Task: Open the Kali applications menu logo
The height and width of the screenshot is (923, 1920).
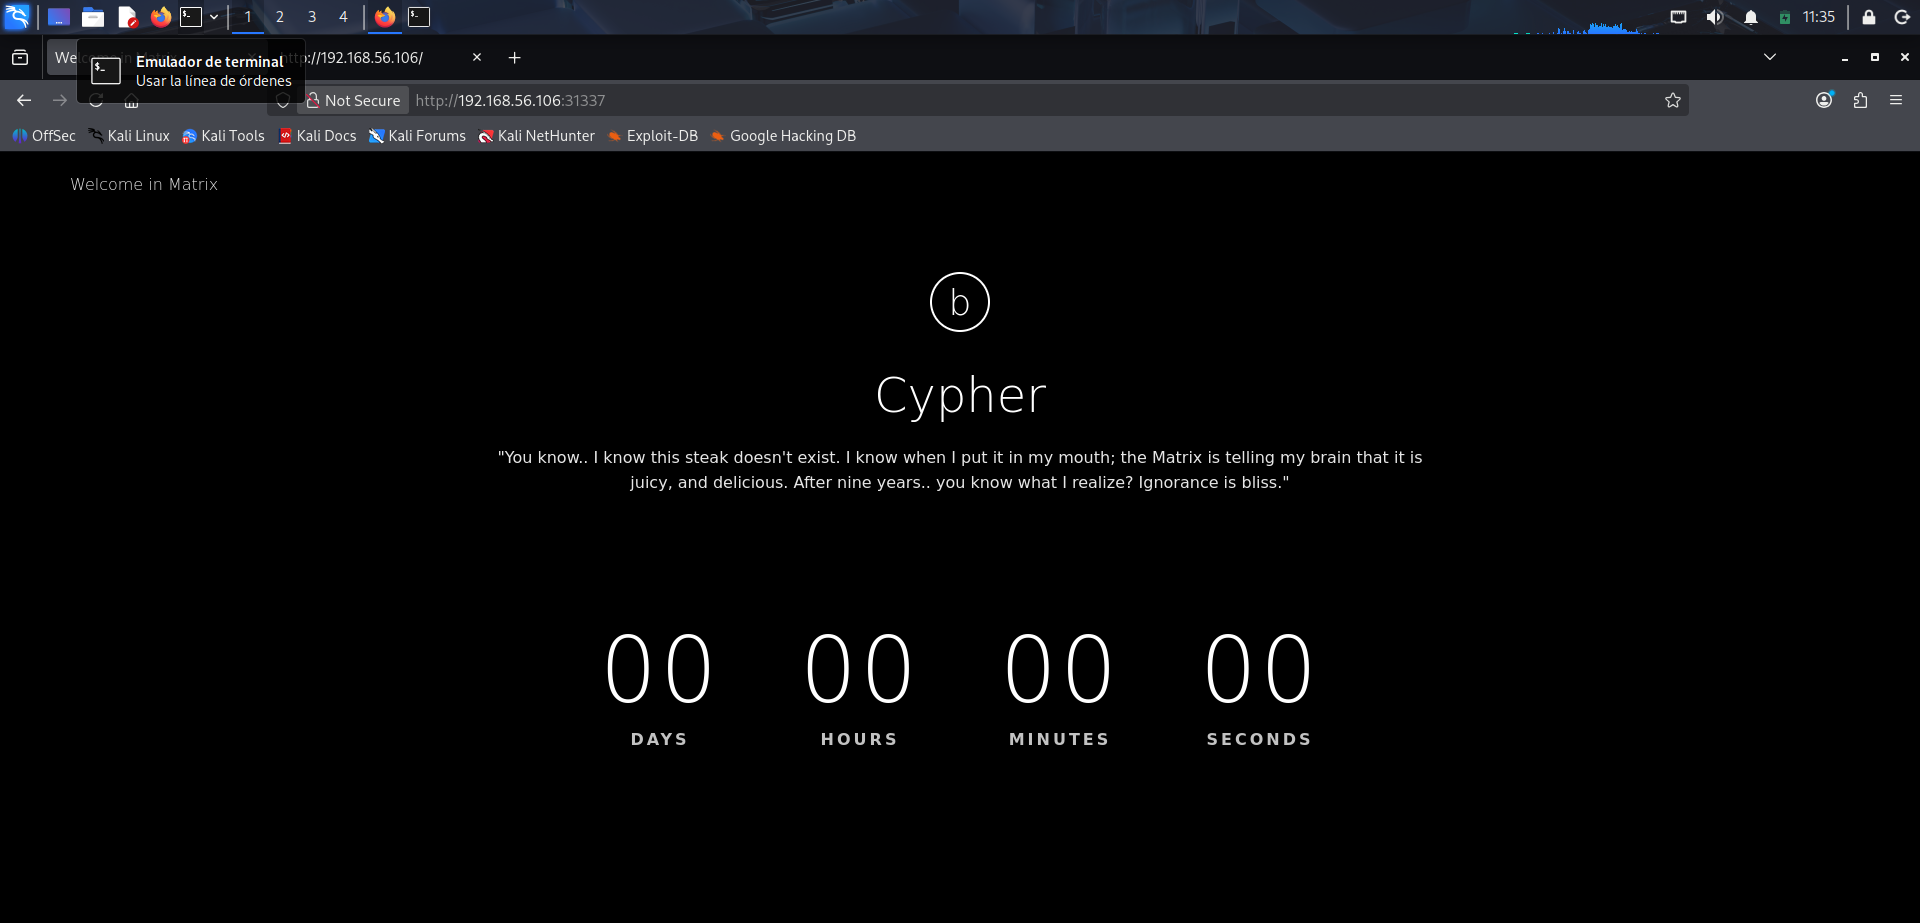Action: click(18, 17)
